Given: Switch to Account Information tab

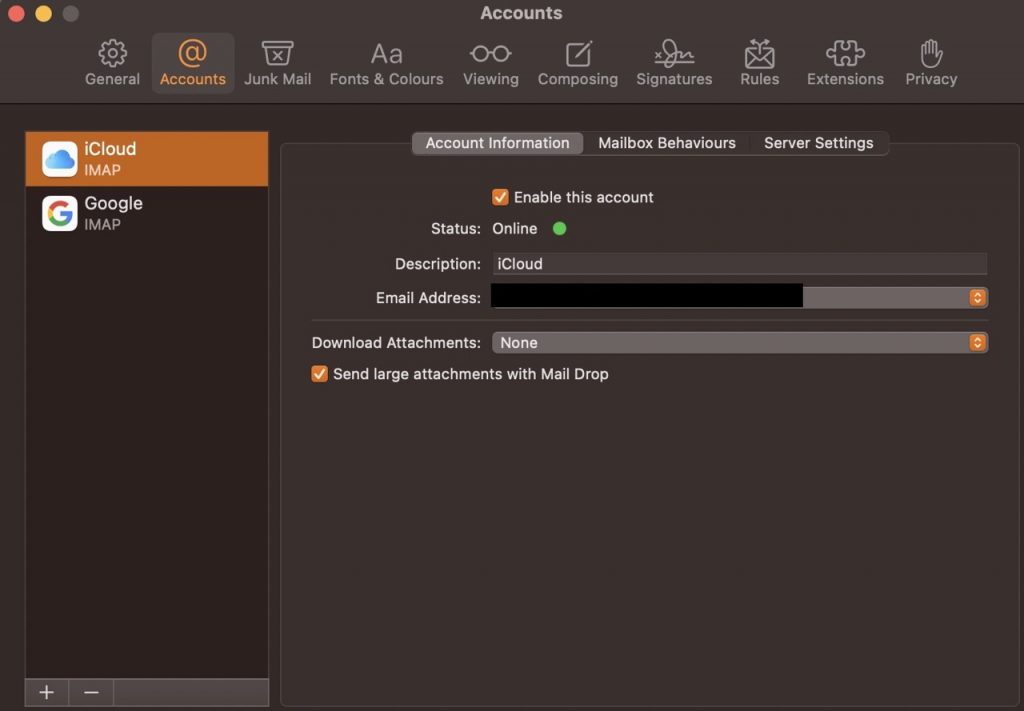Looking at the screenshot, I should pos(498,143).
